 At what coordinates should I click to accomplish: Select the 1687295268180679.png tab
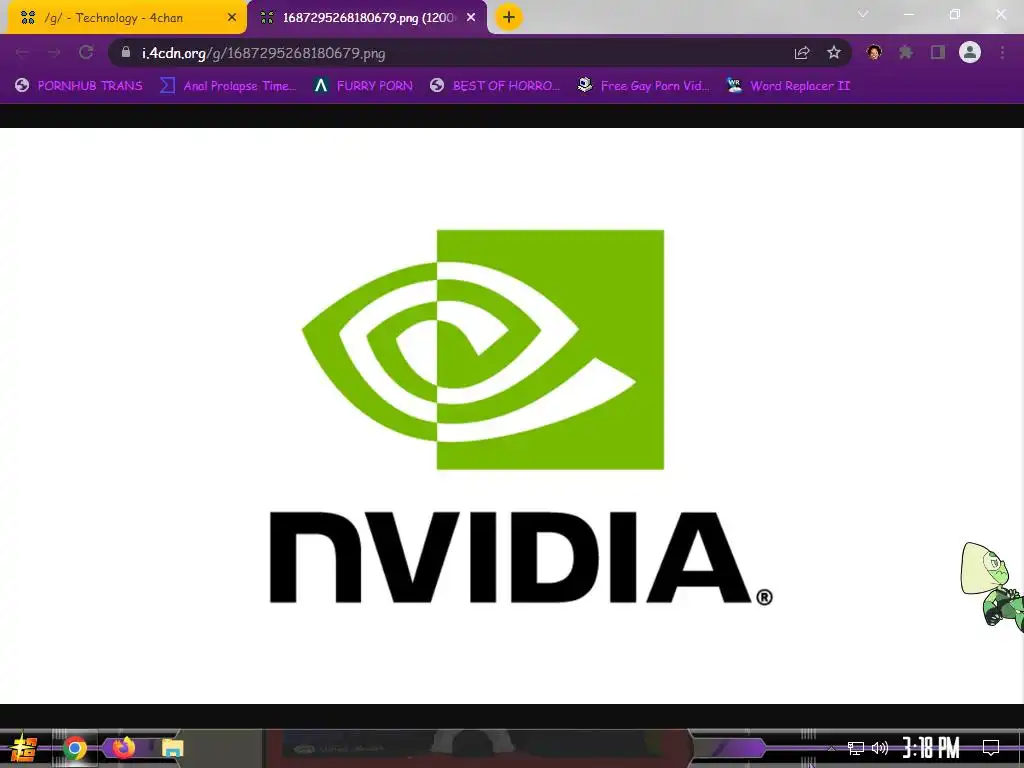(x=368, y=18)
